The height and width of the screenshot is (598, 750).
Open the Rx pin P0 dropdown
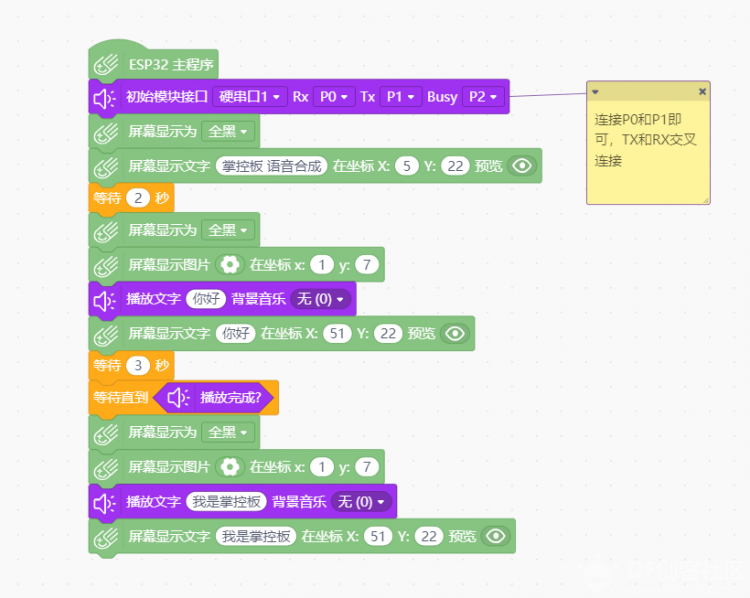click(334, 97)
